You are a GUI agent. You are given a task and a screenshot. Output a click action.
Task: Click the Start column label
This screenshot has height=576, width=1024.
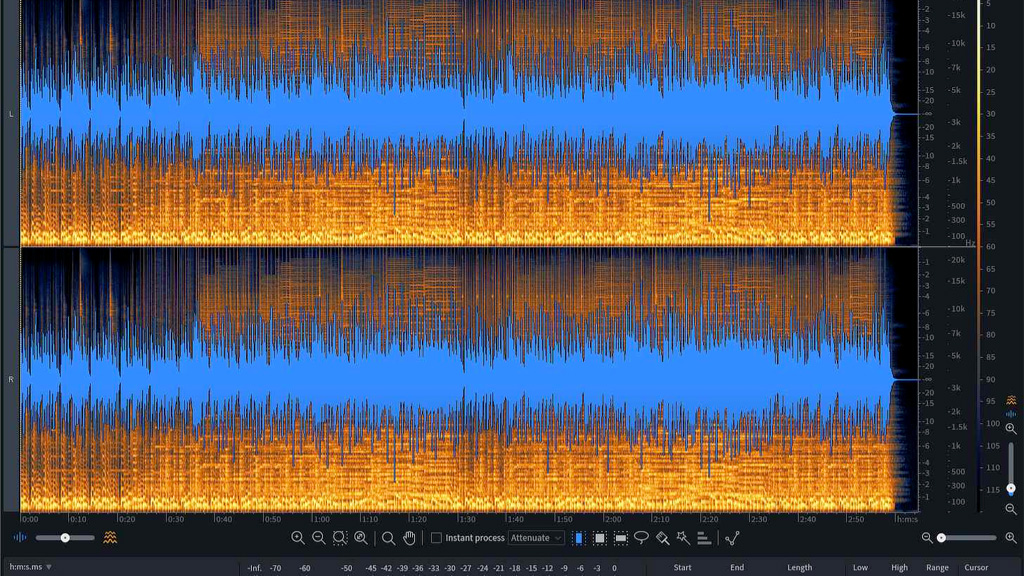682,568
